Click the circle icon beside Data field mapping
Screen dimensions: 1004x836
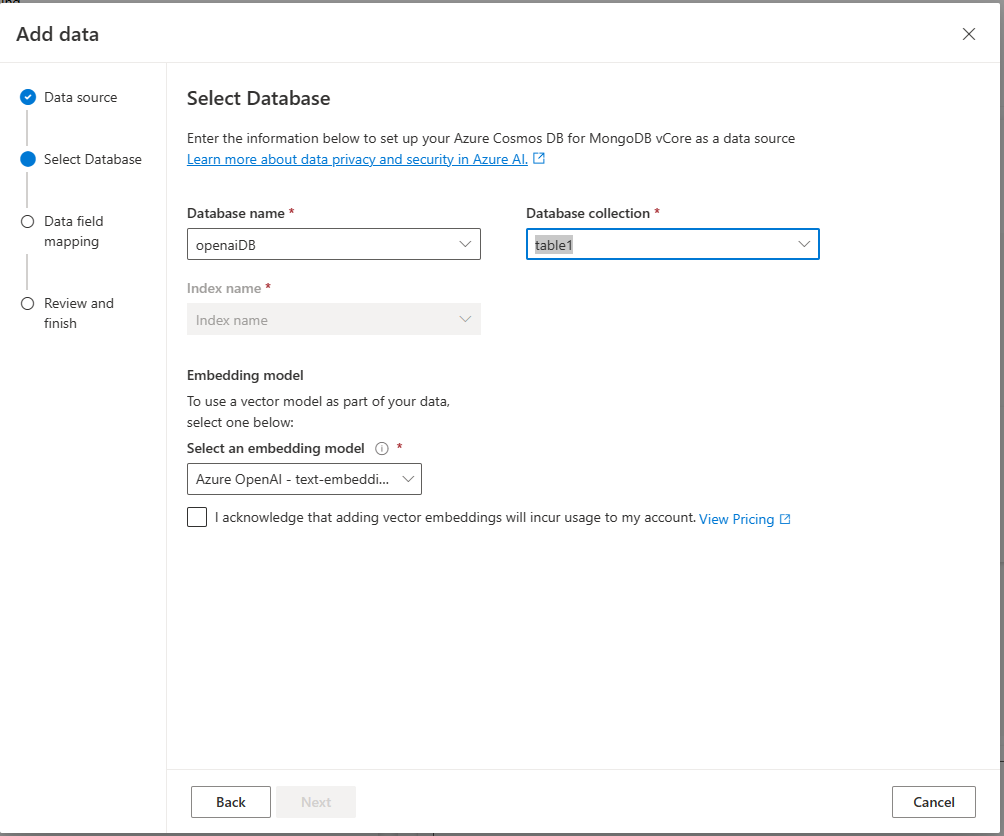[27, 221]
